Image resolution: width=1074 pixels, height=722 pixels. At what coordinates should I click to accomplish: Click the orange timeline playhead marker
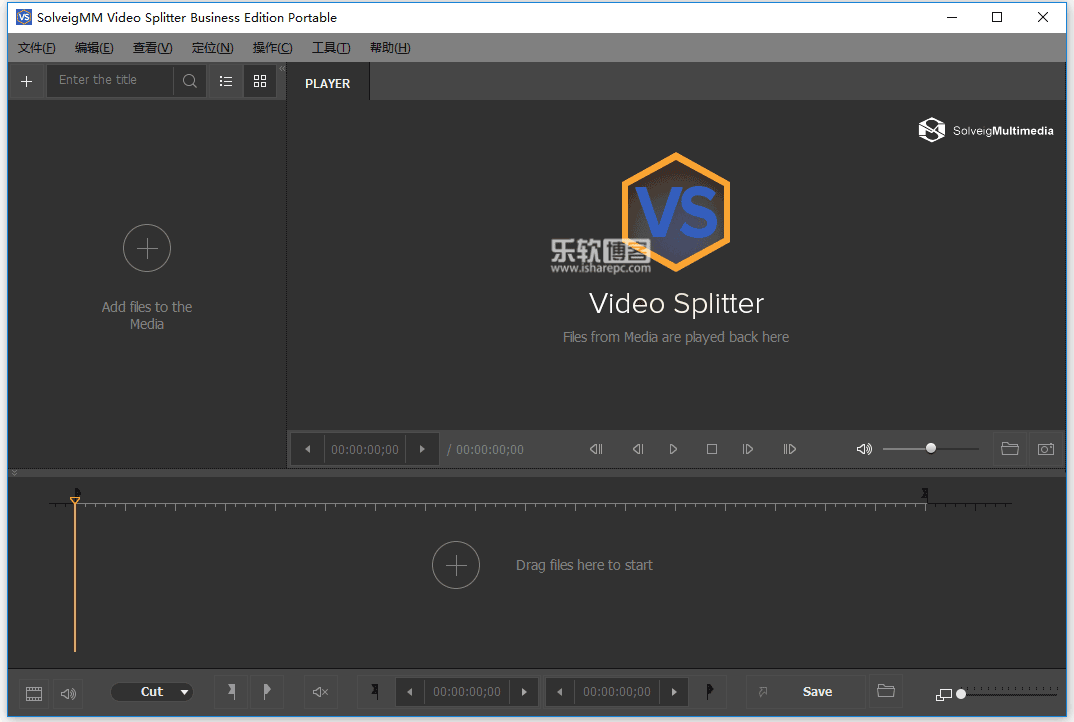tap(75, 499)
